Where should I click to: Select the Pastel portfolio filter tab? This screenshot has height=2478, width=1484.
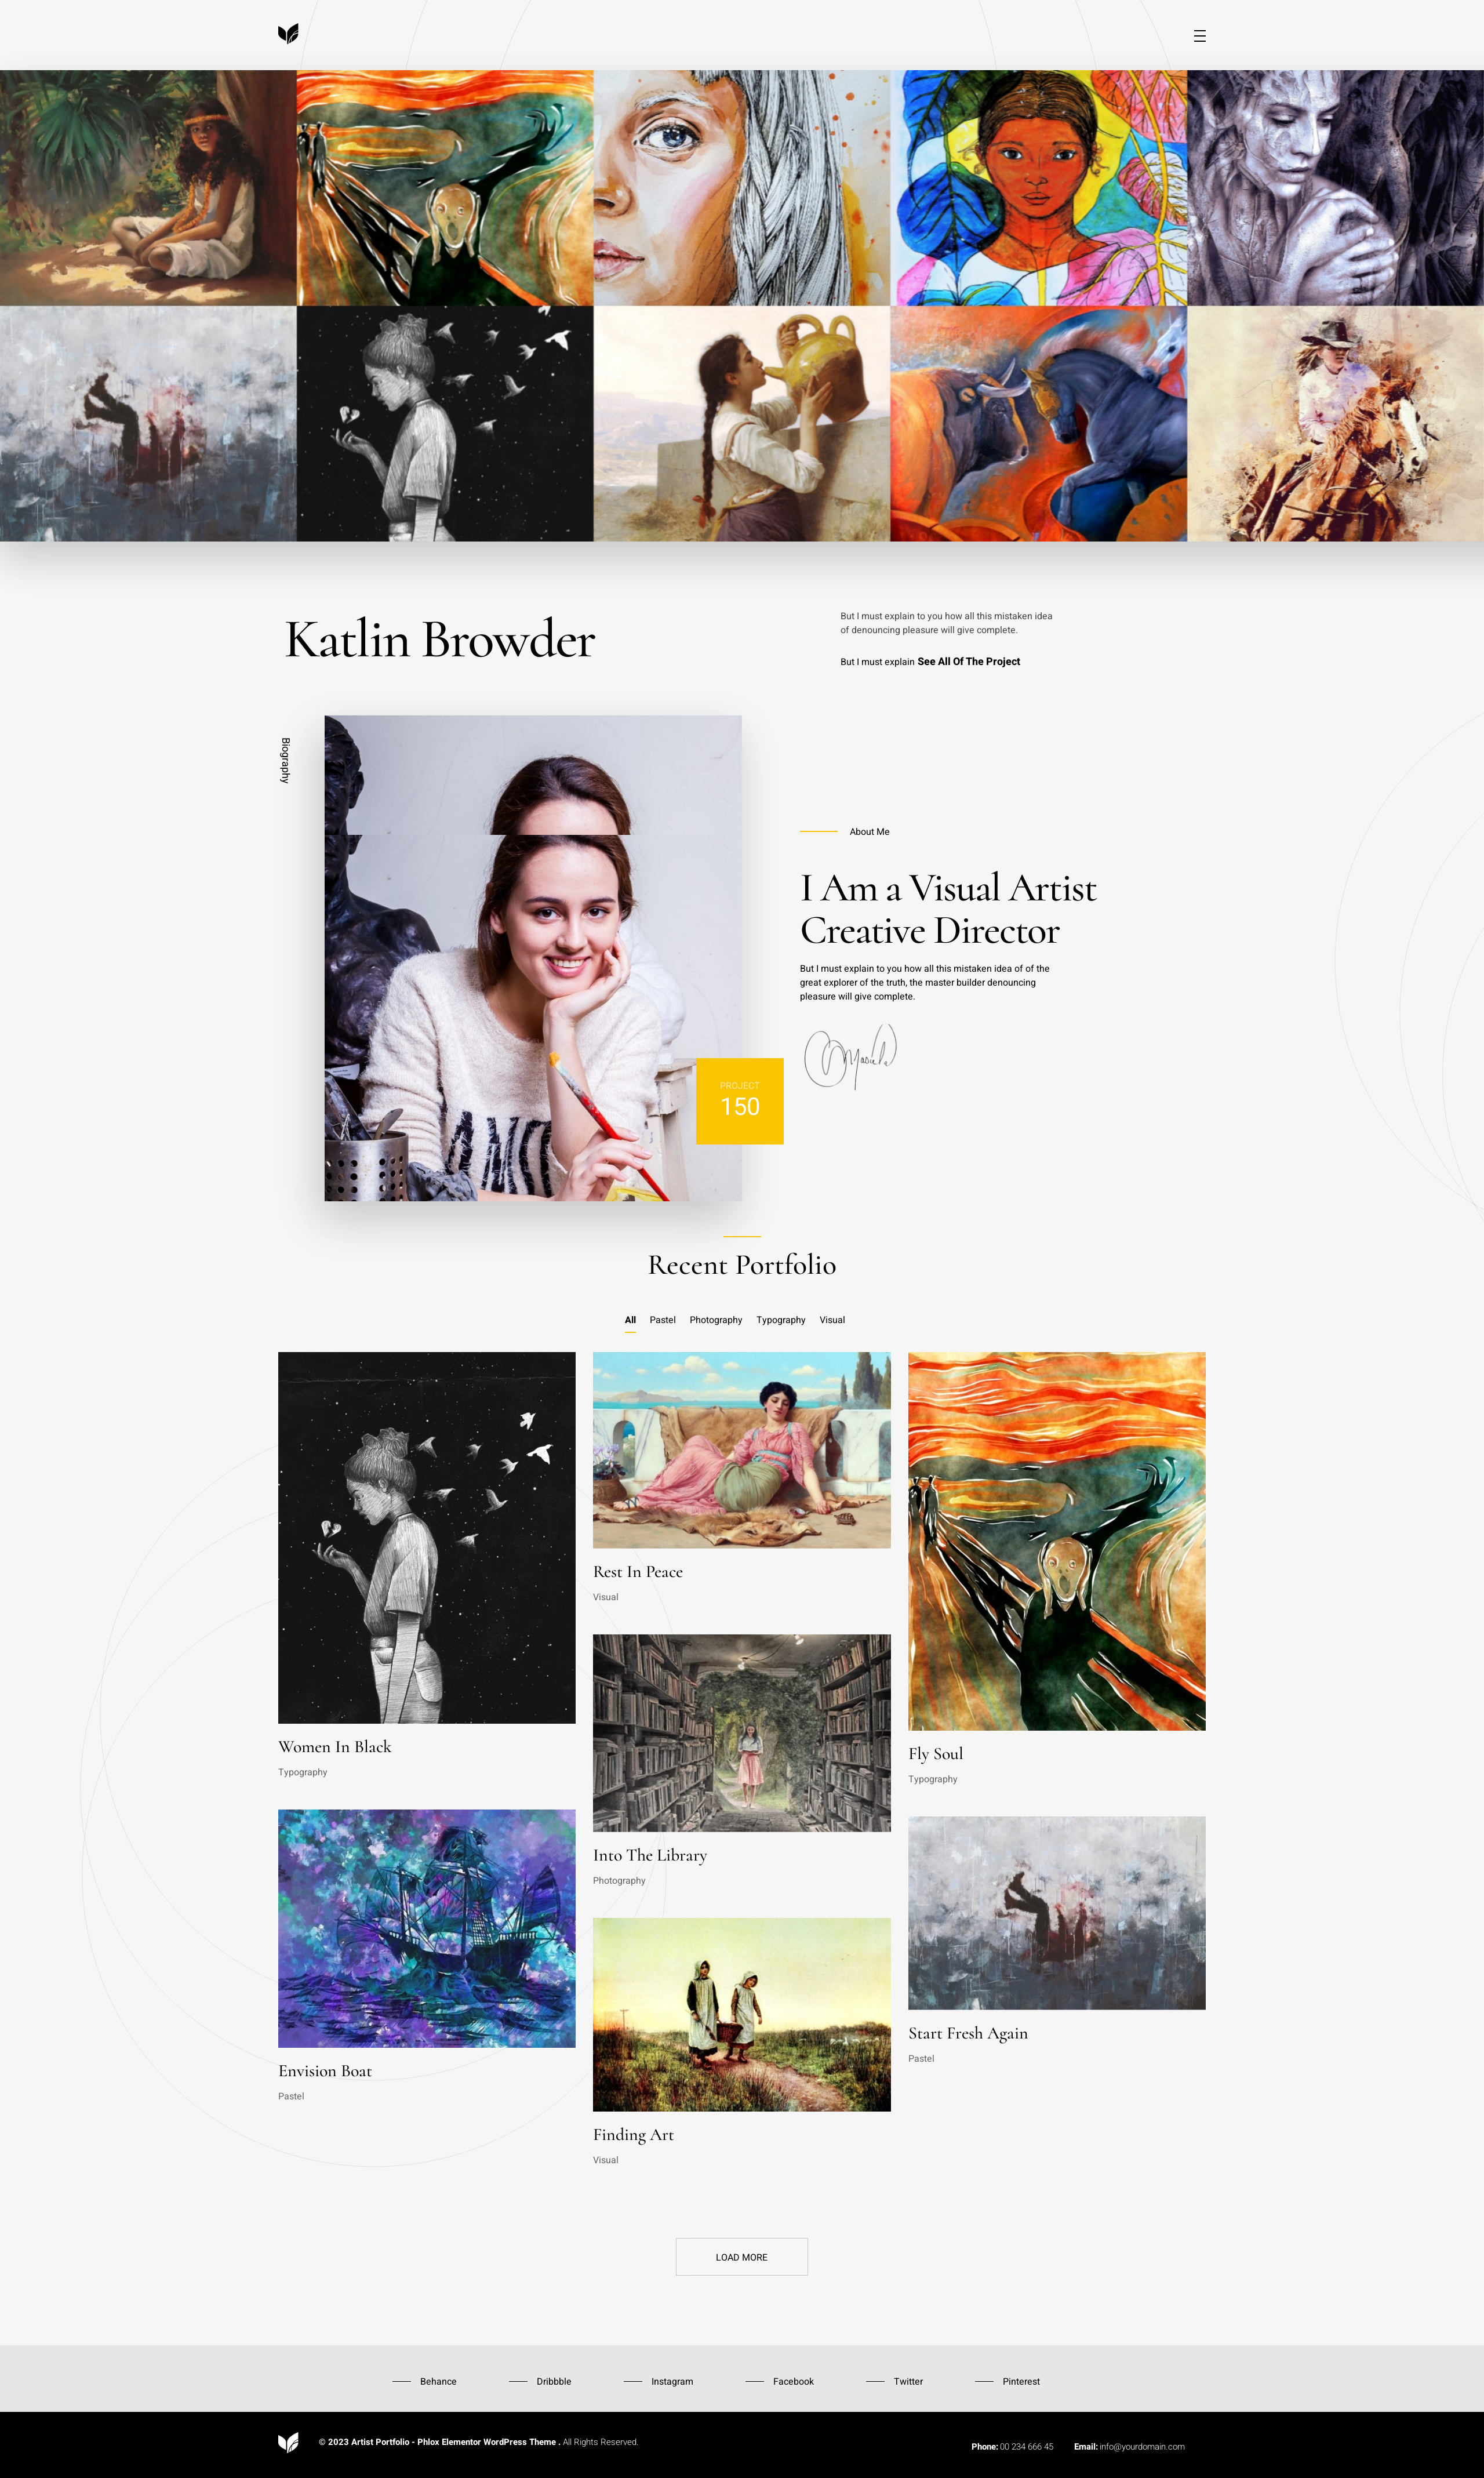point(662,1320)
